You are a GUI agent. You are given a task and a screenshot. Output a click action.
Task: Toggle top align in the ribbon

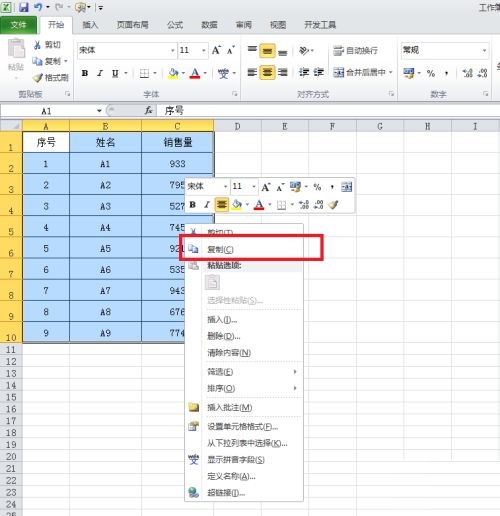tap(252, 50)
